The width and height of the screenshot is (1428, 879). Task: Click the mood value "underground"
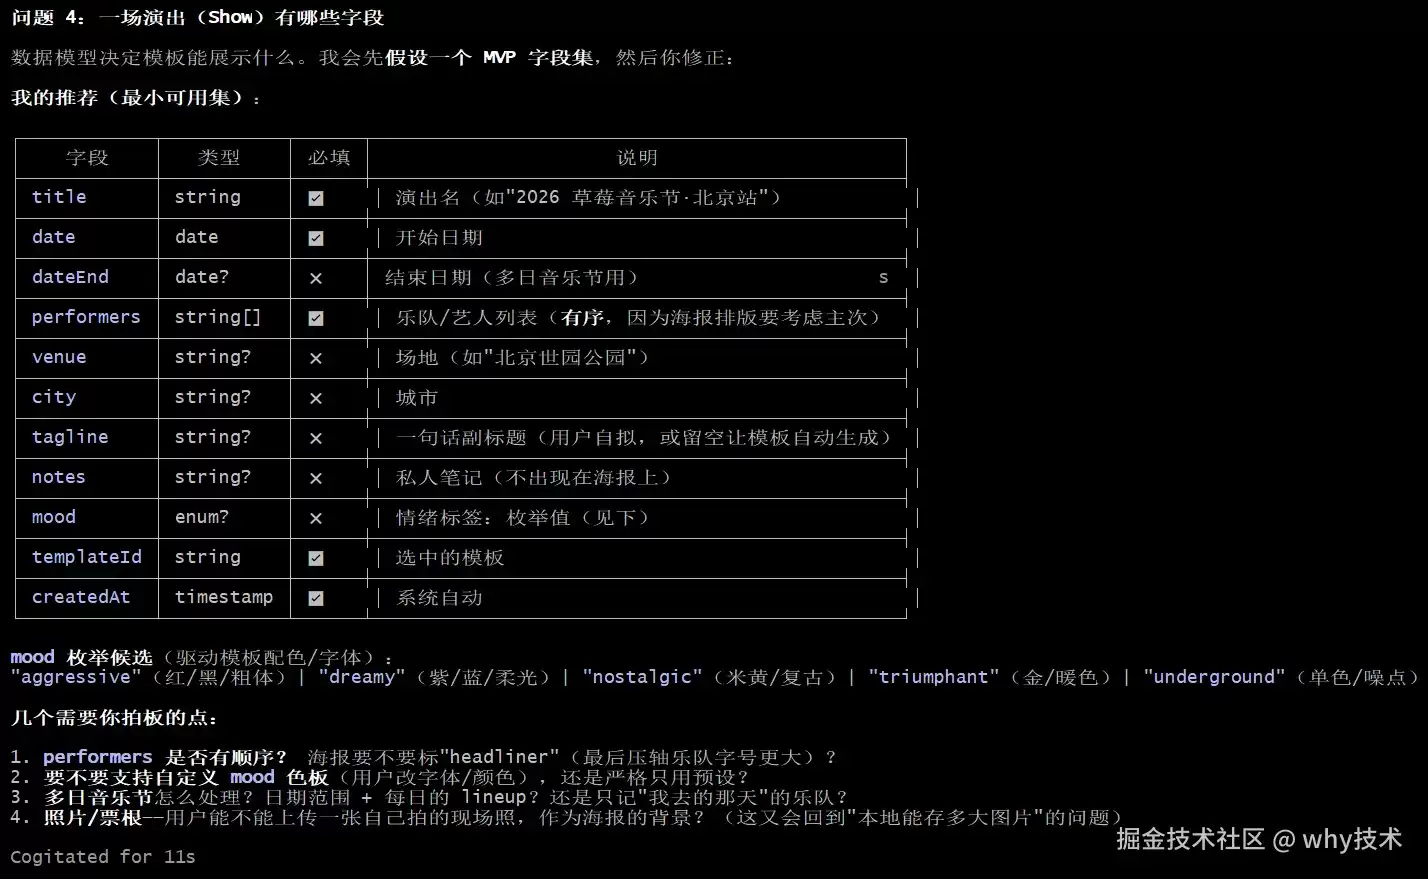(1215, 677)
